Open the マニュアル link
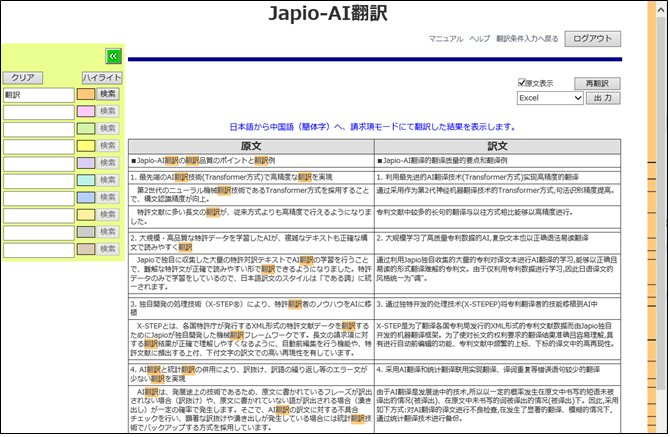The width and height of the screenshot is (670, 437). (446, 39)
